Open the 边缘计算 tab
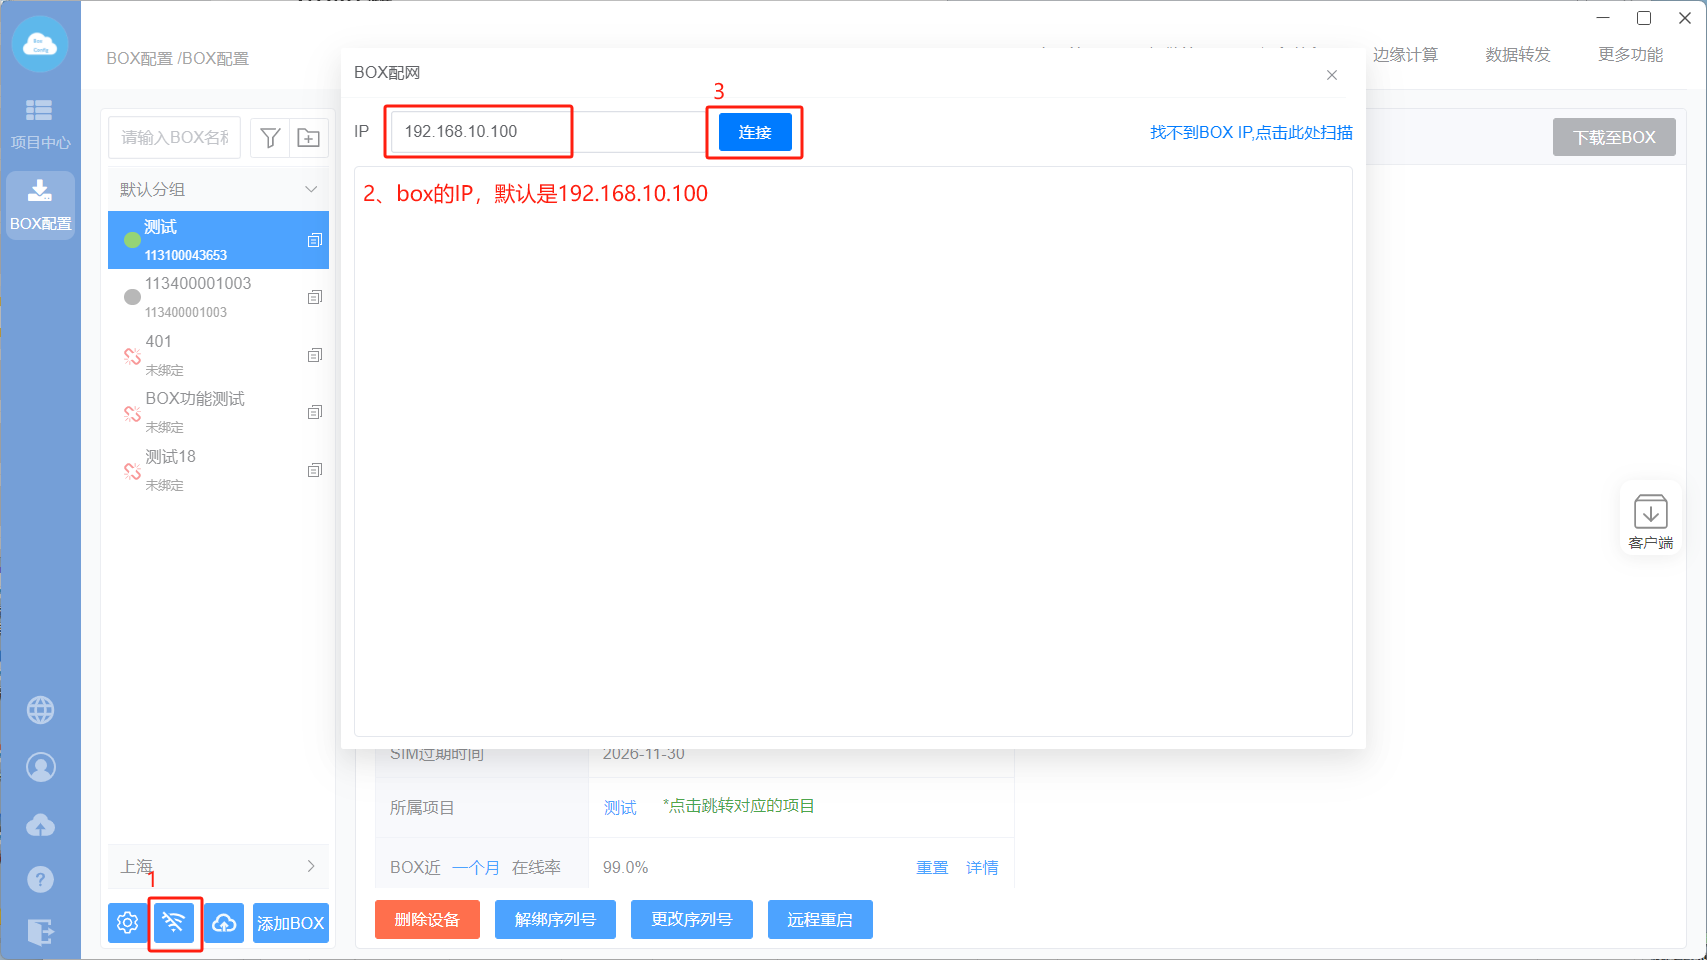Screen dimensions: 1707x960 click(1405, 55)
